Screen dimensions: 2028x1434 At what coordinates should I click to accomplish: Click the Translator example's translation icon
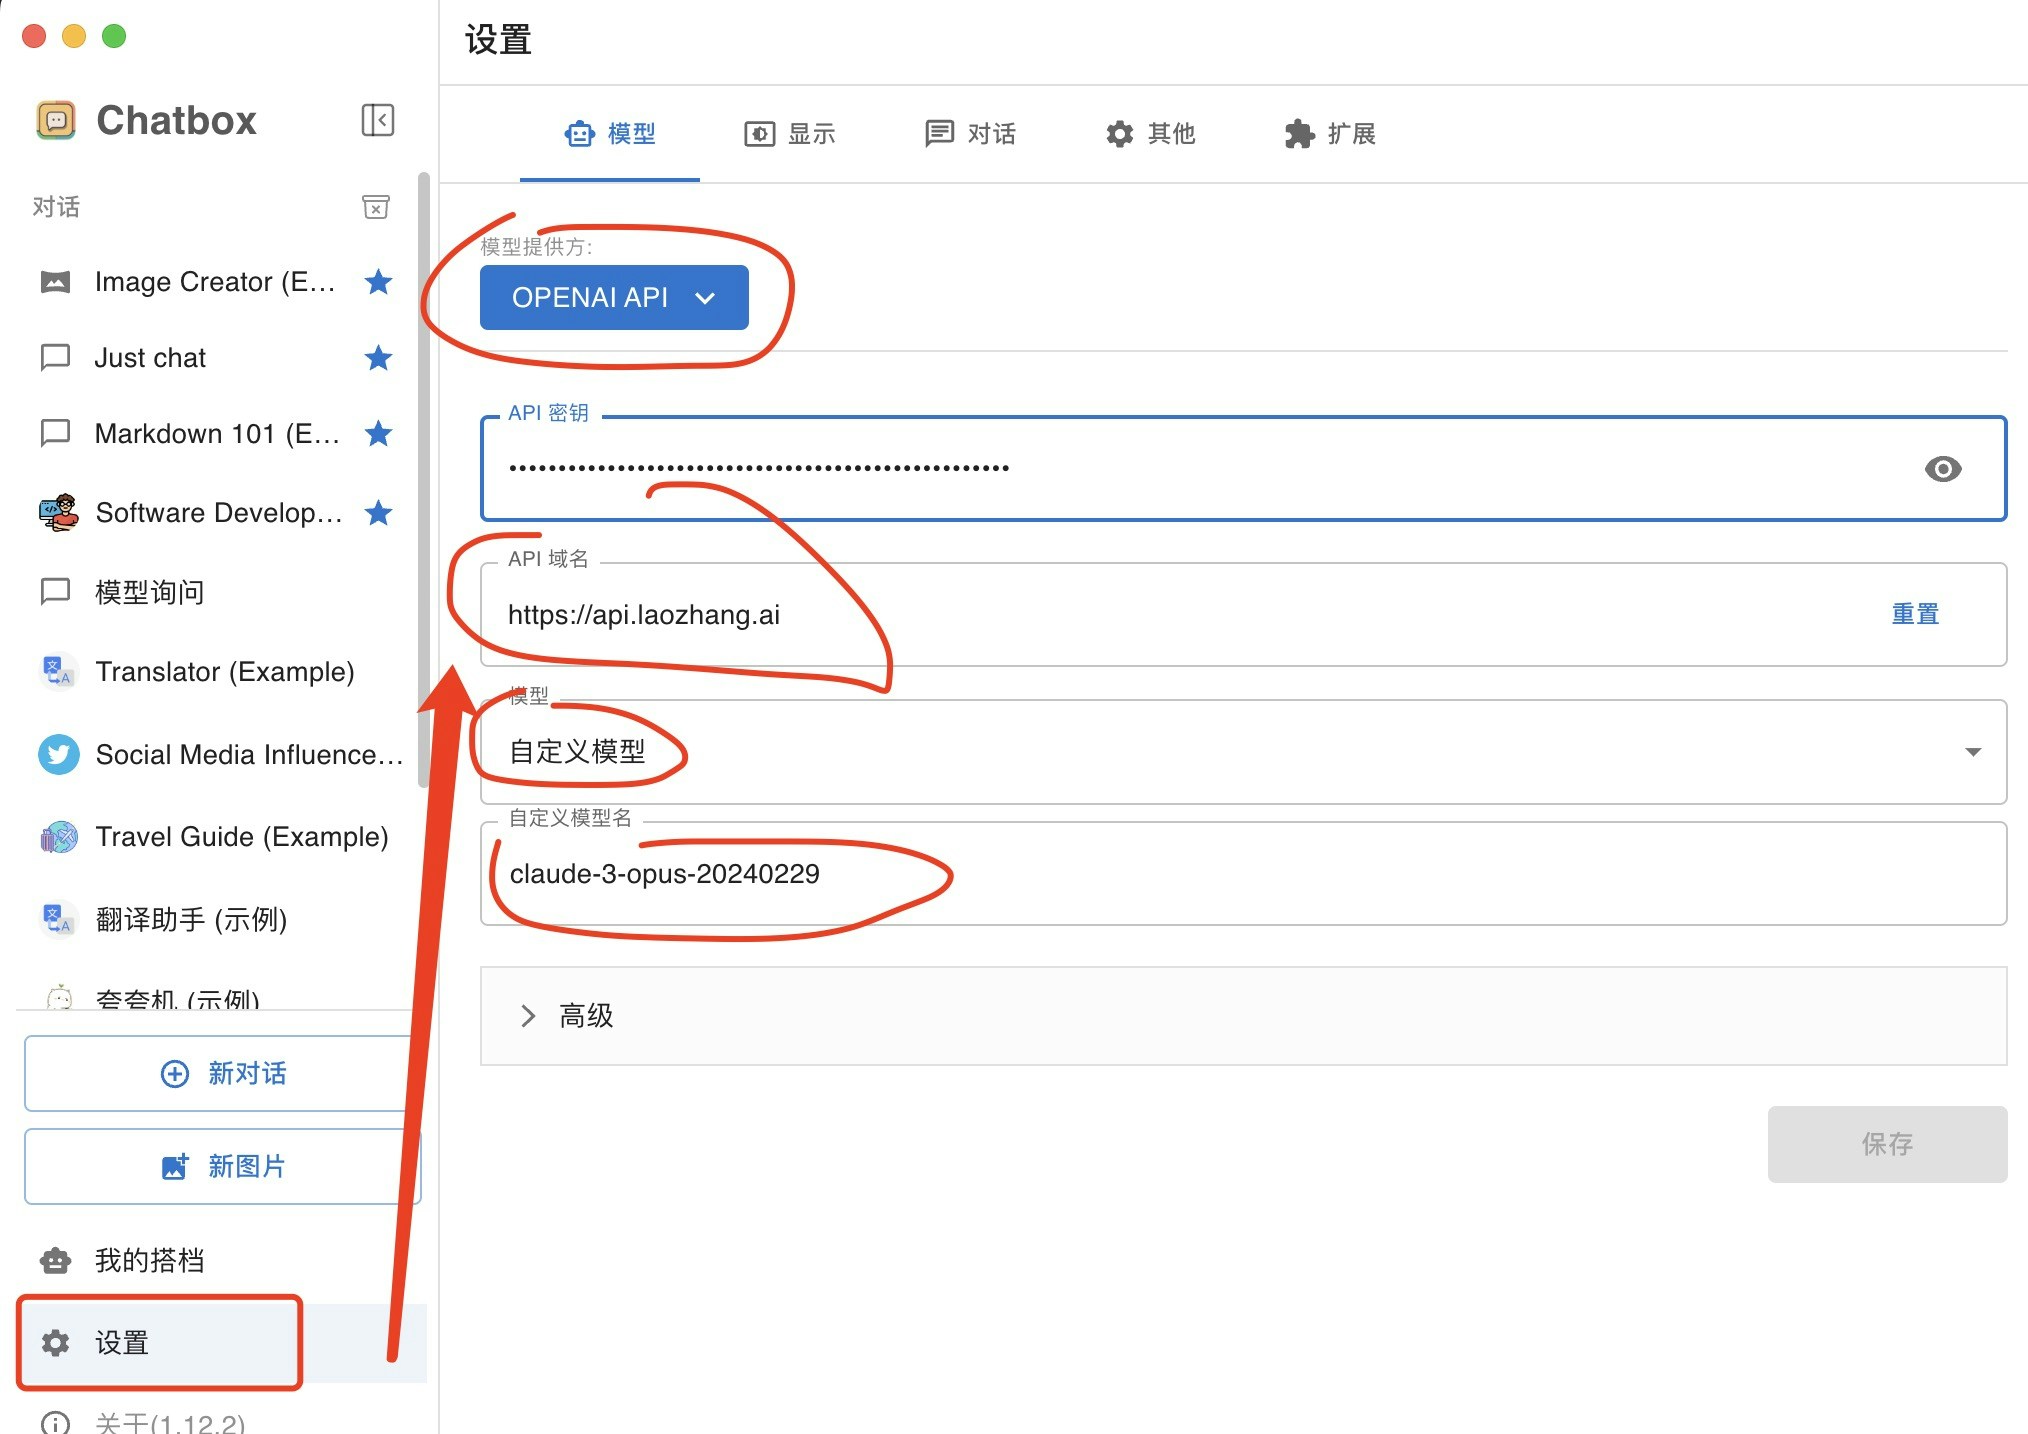57,671
